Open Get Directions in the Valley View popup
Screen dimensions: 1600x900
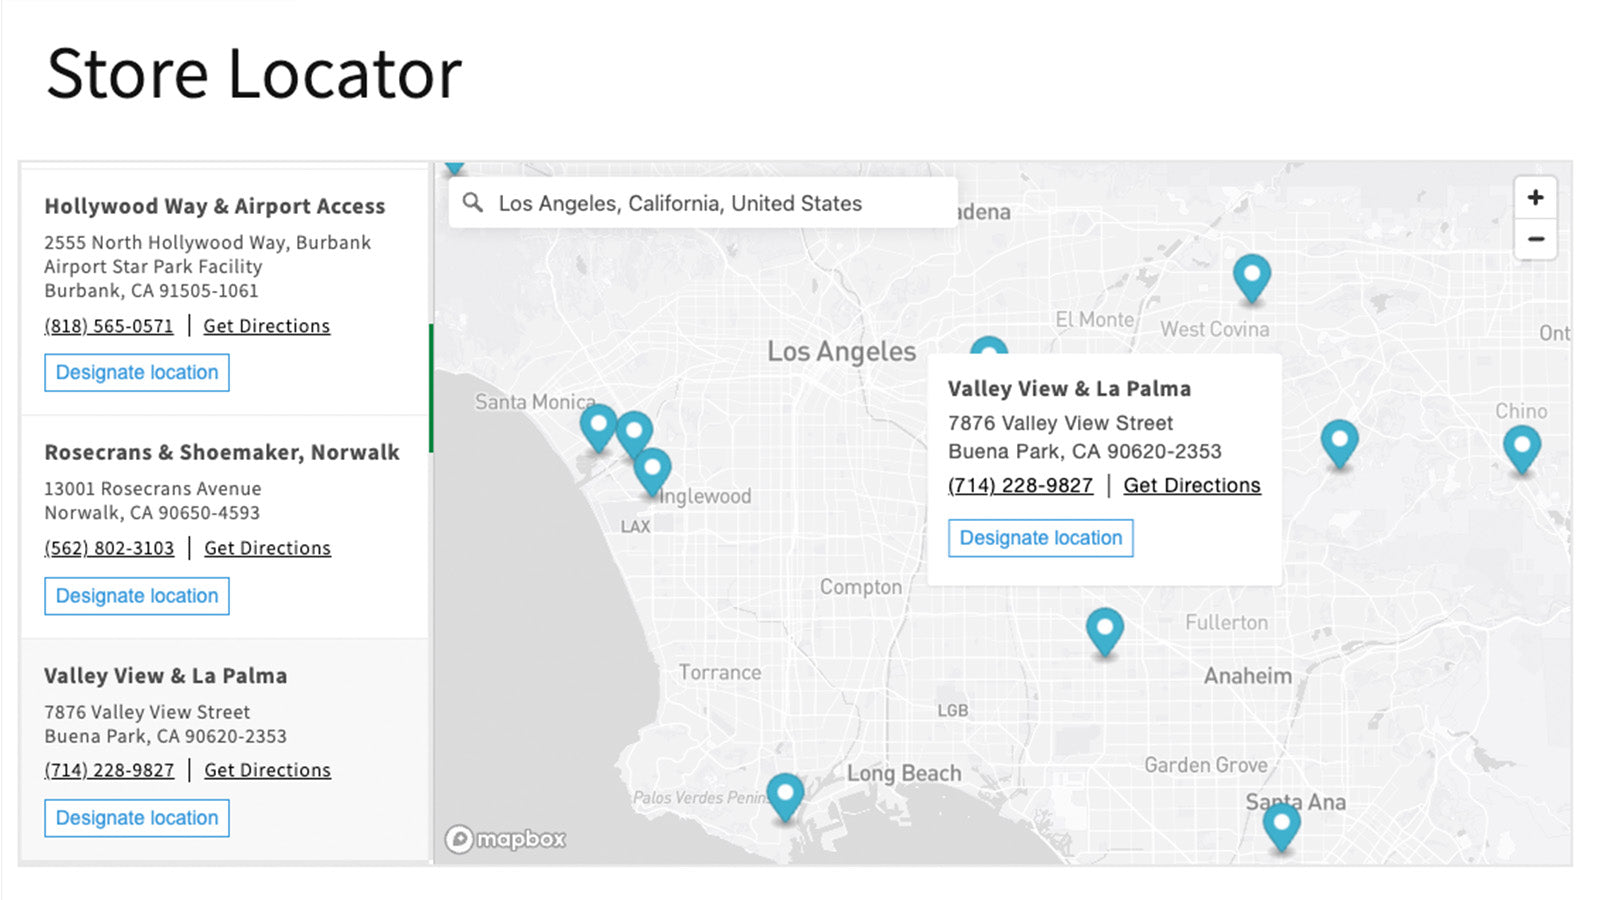click(1192, 485)
